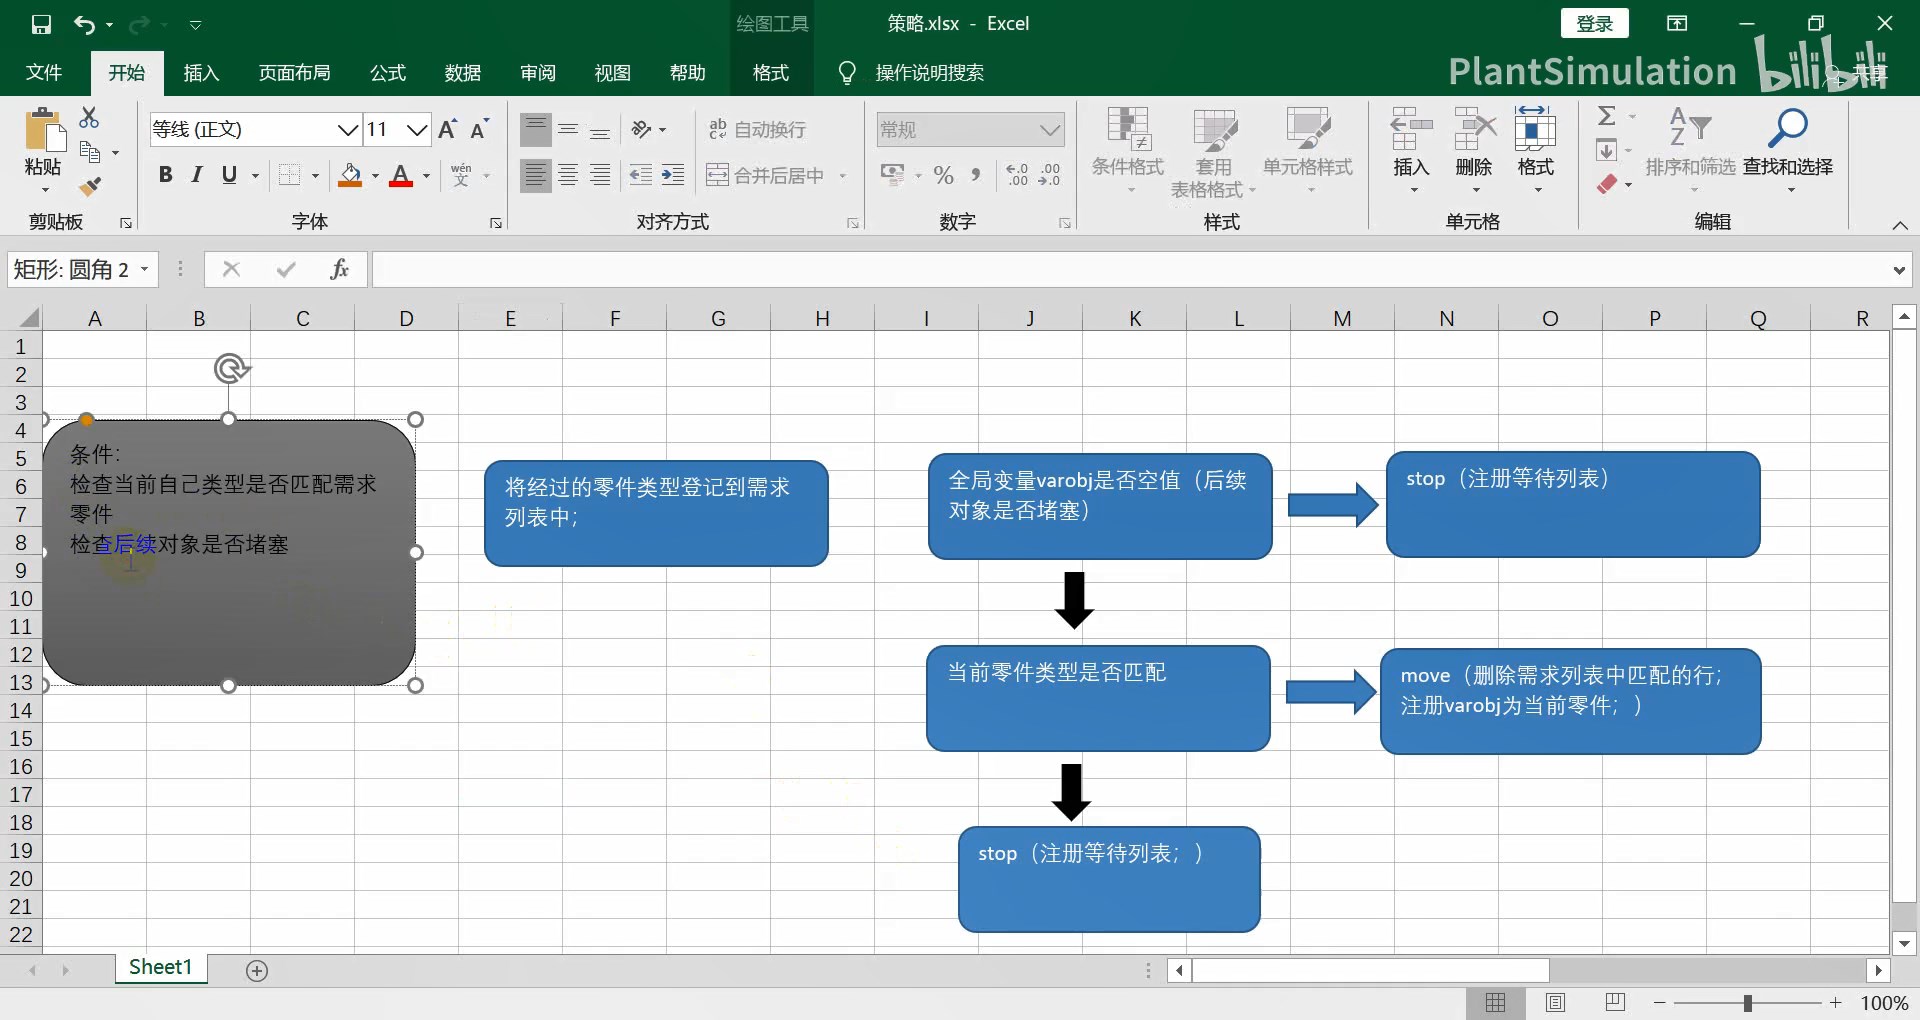Open the number format dropdown (常规)

pyautogui.click(x=1049, y=129)
